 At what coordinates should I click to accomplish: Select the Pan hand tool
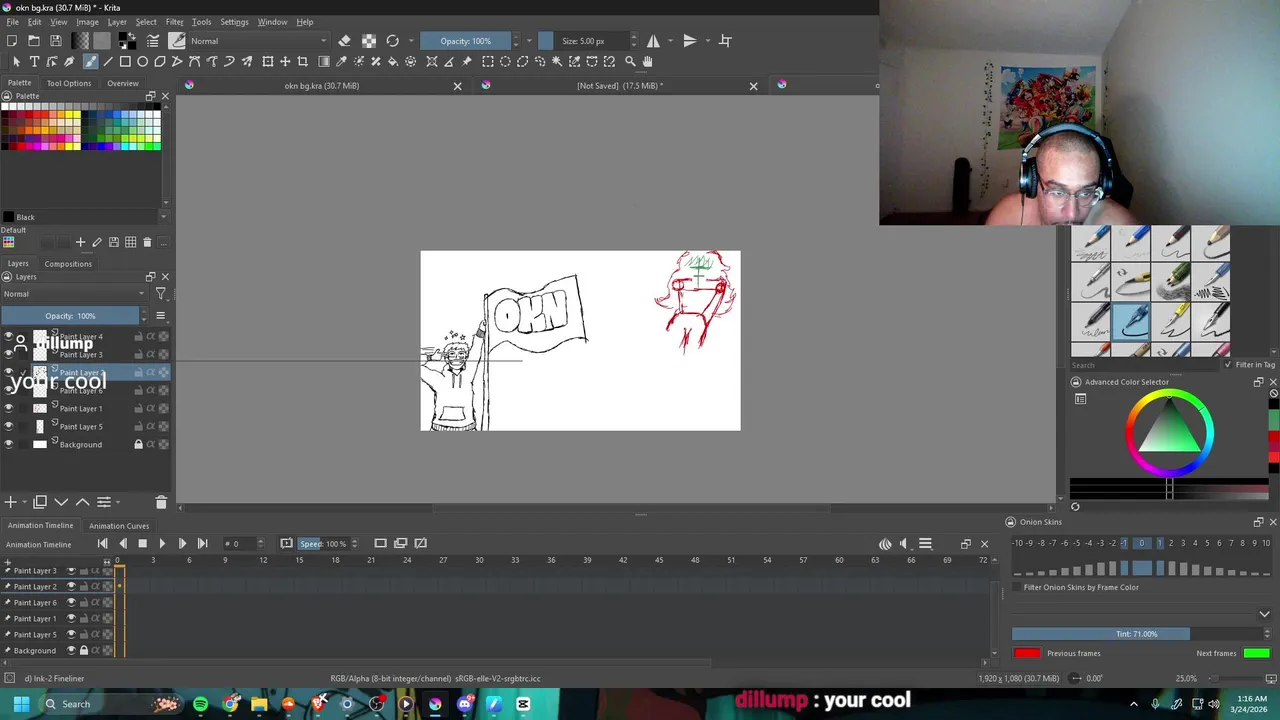click(647, 62)
